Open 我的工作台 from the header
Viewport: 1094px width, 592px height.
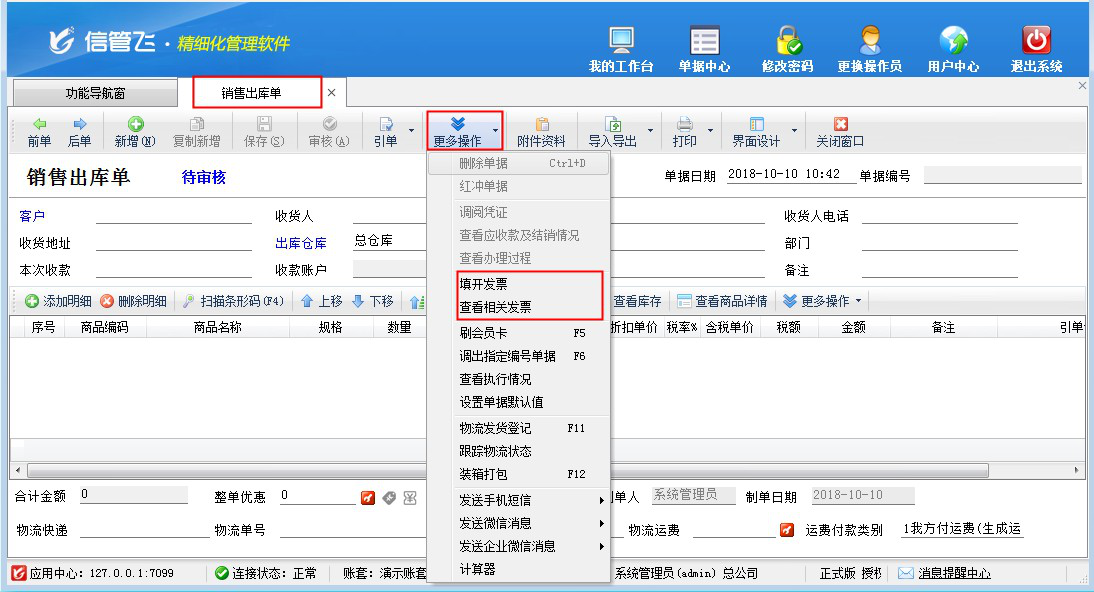(x=621, y=41)
